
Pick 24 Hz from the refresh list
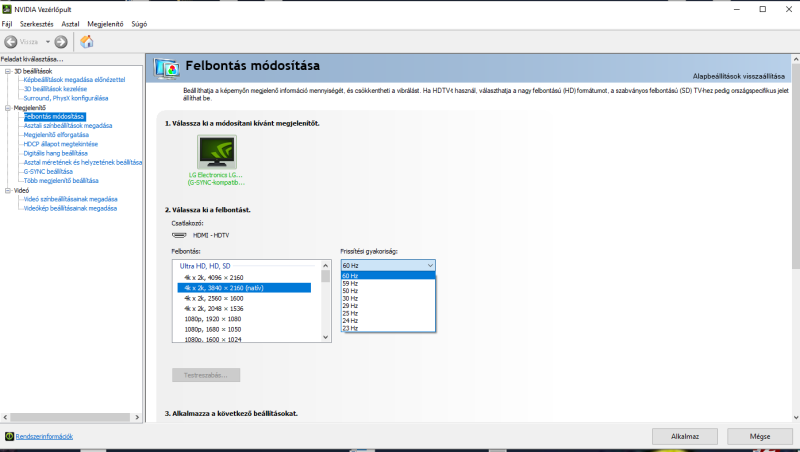click(388, 320)
